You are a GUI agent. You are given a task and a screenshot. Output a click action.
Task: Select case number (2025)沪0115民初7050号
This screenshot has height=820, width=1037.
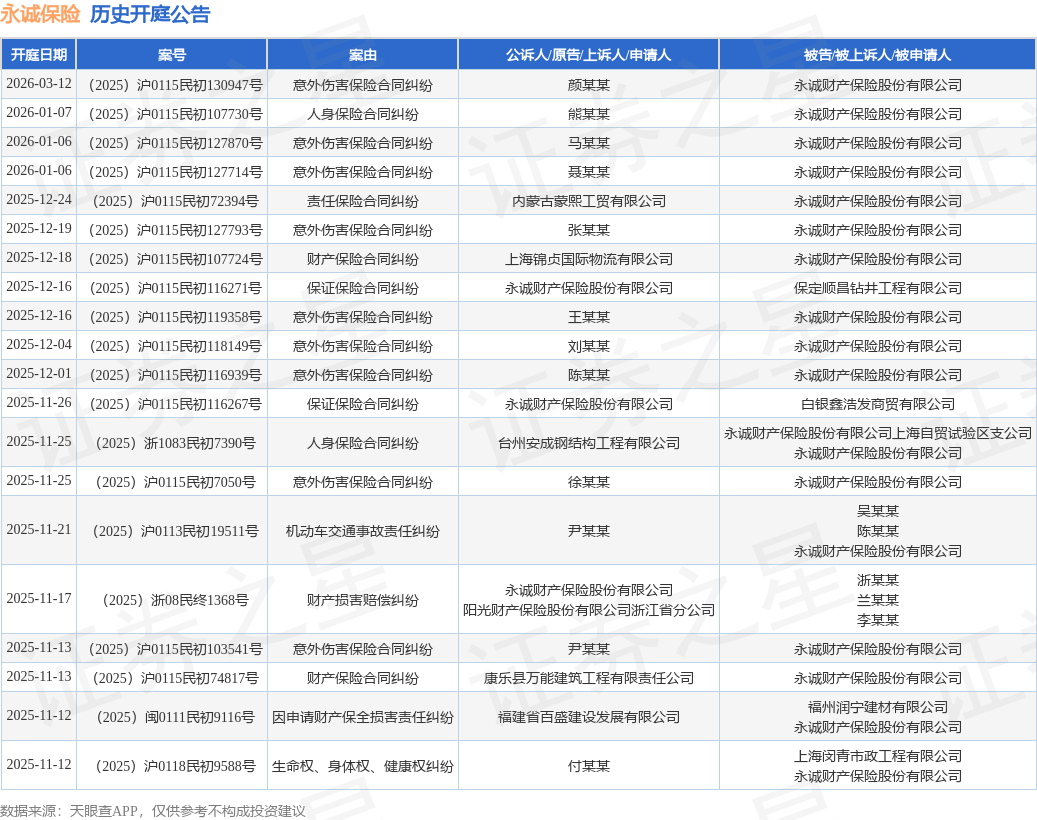[175, 483]
